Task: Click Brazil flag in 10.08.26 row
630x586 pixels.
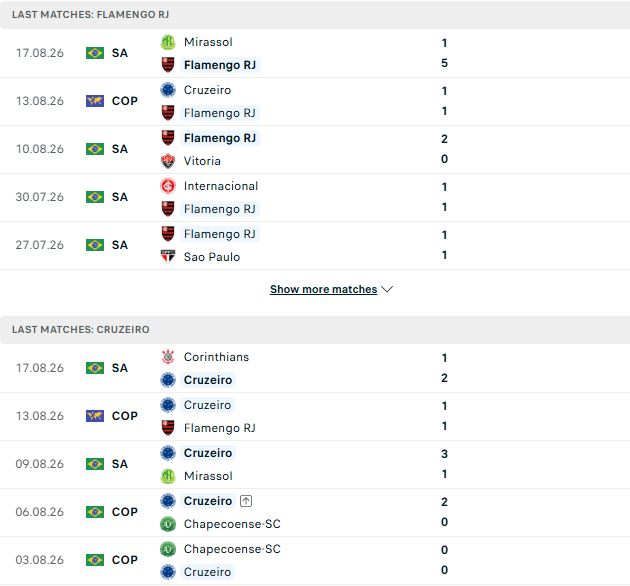Action: (95, 149)
